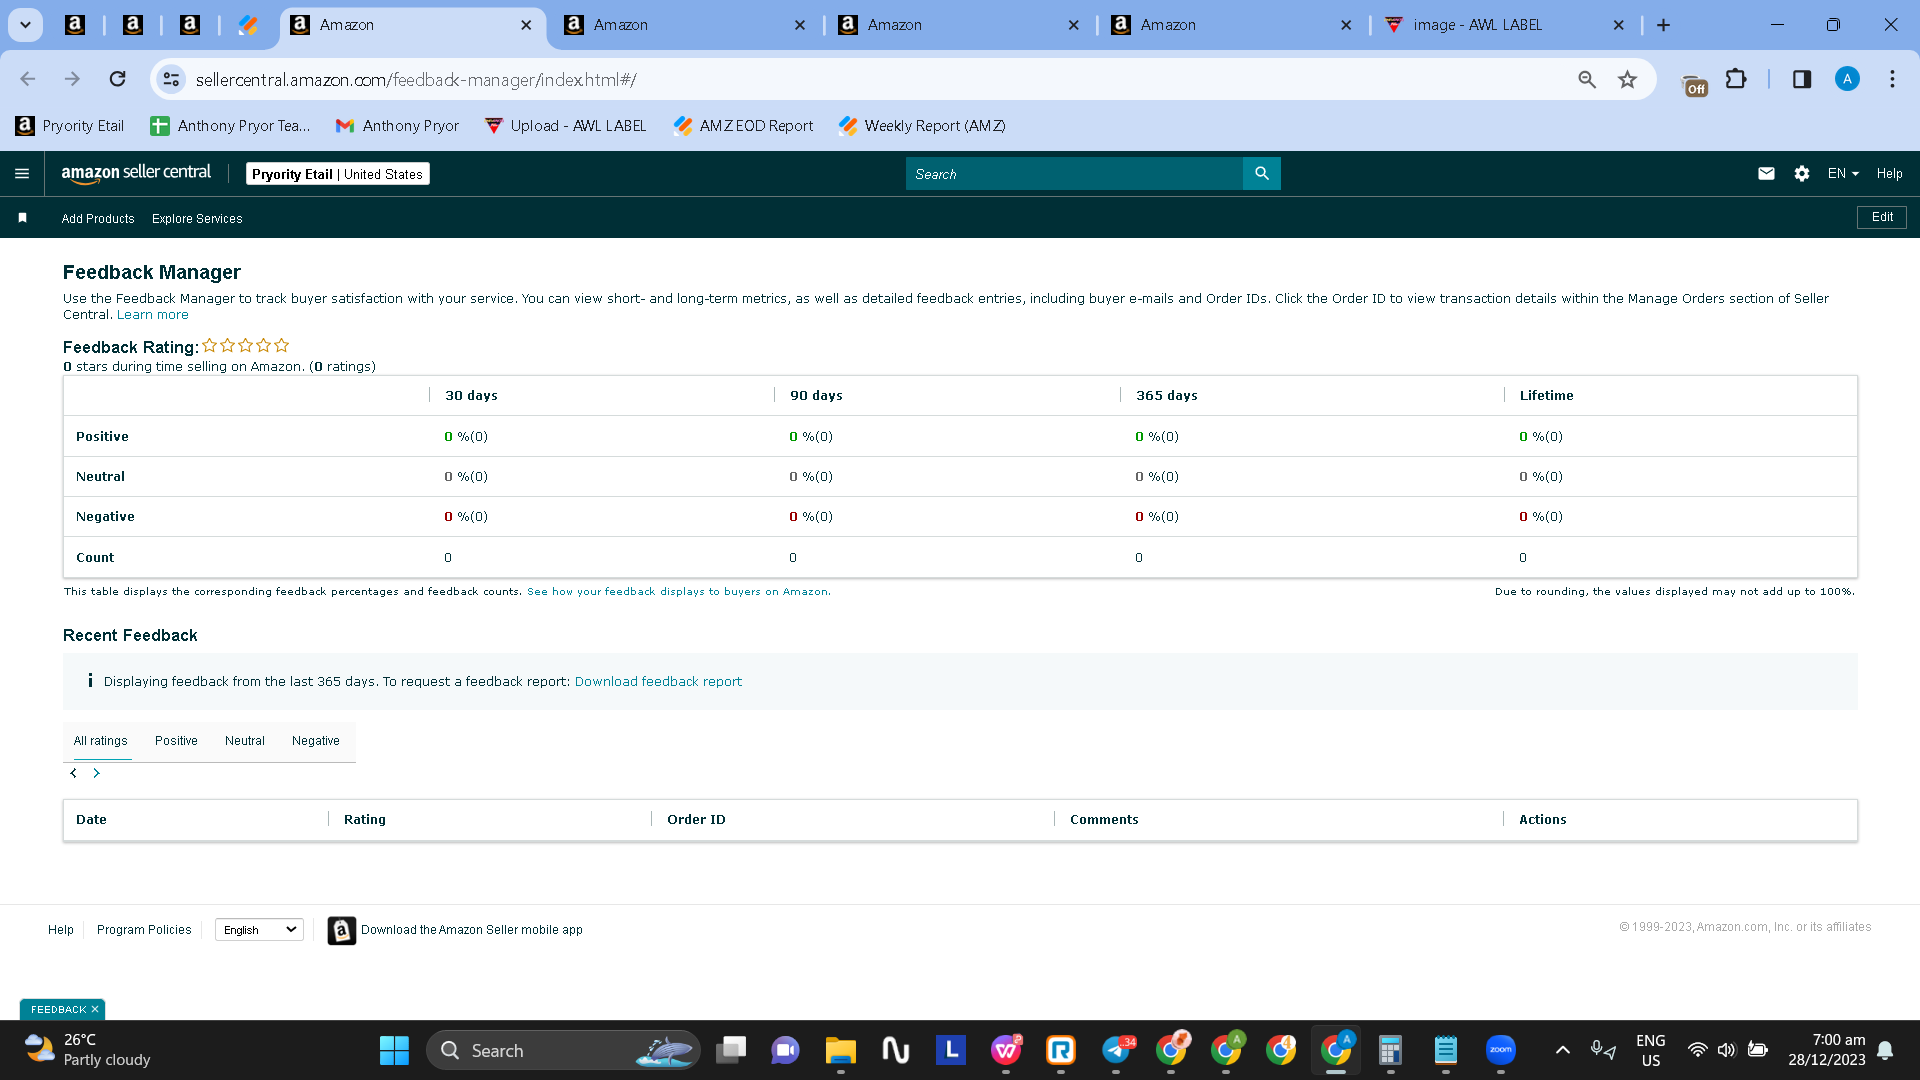Click the browser back arrow
This screenshot has width=1920, height=1080.
click(x=28, y=79)
